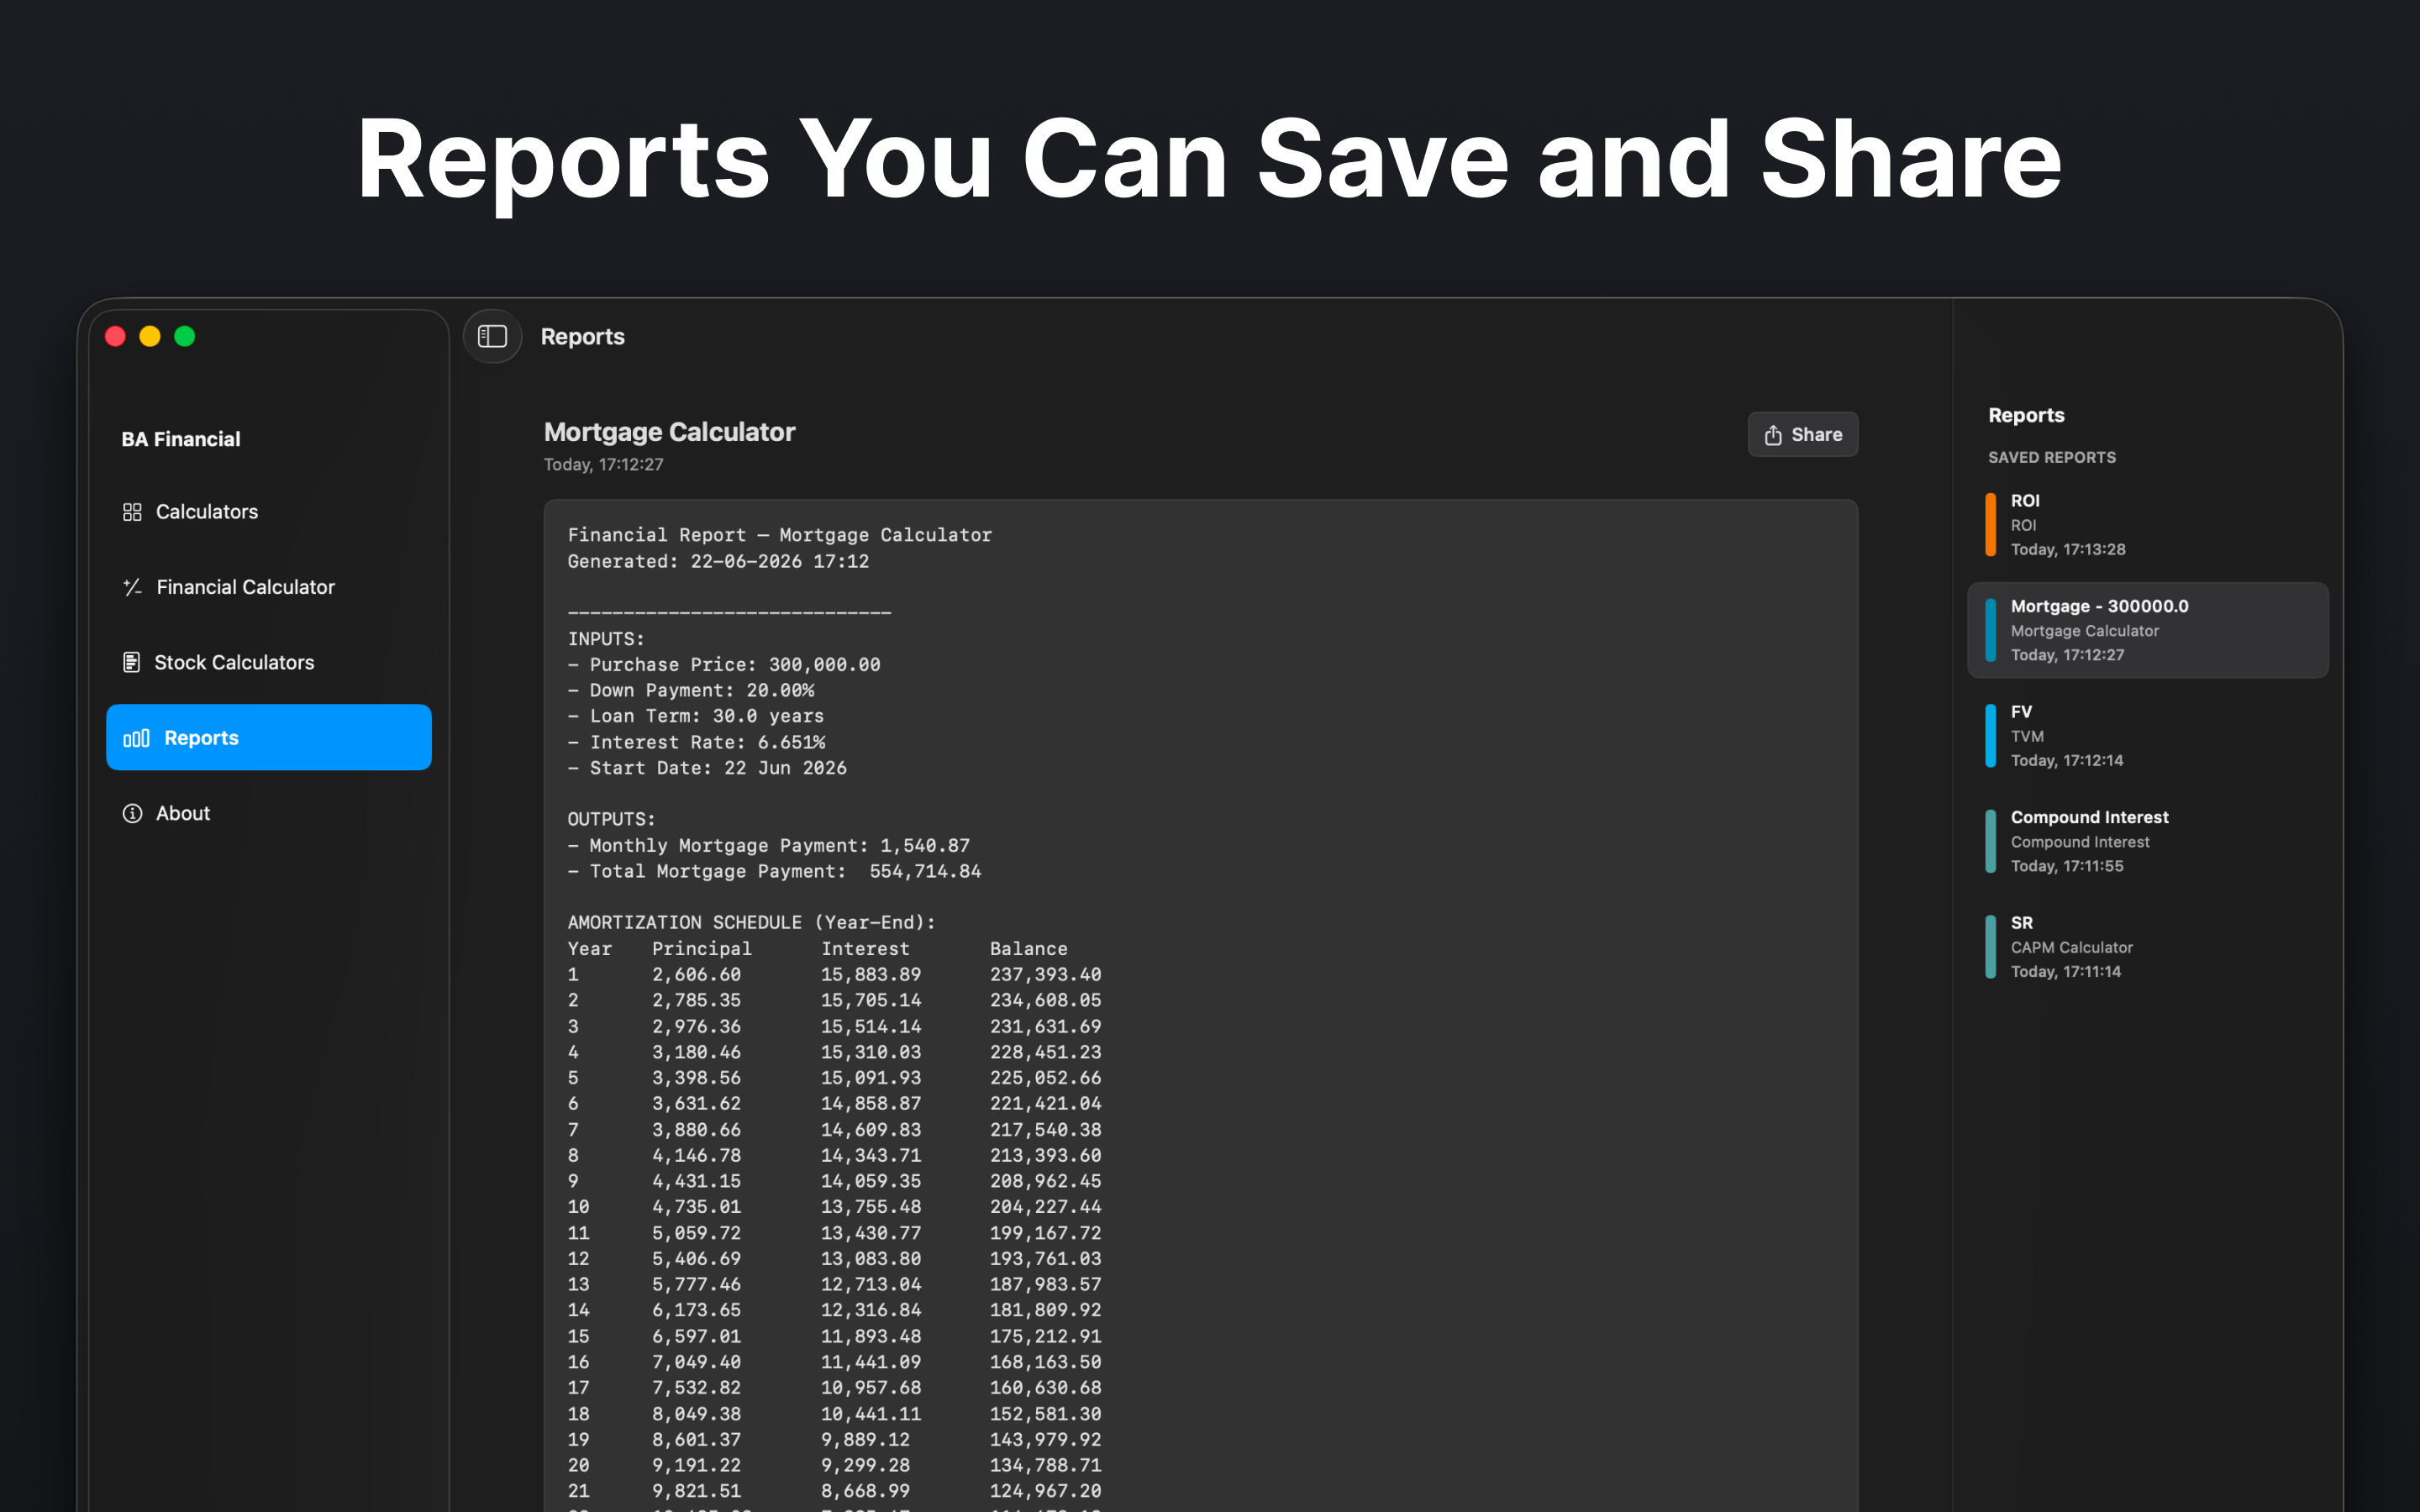The width and height of the screenshot is (2420, 1512).
Task: Open the Calculators section
Action: 268,512
